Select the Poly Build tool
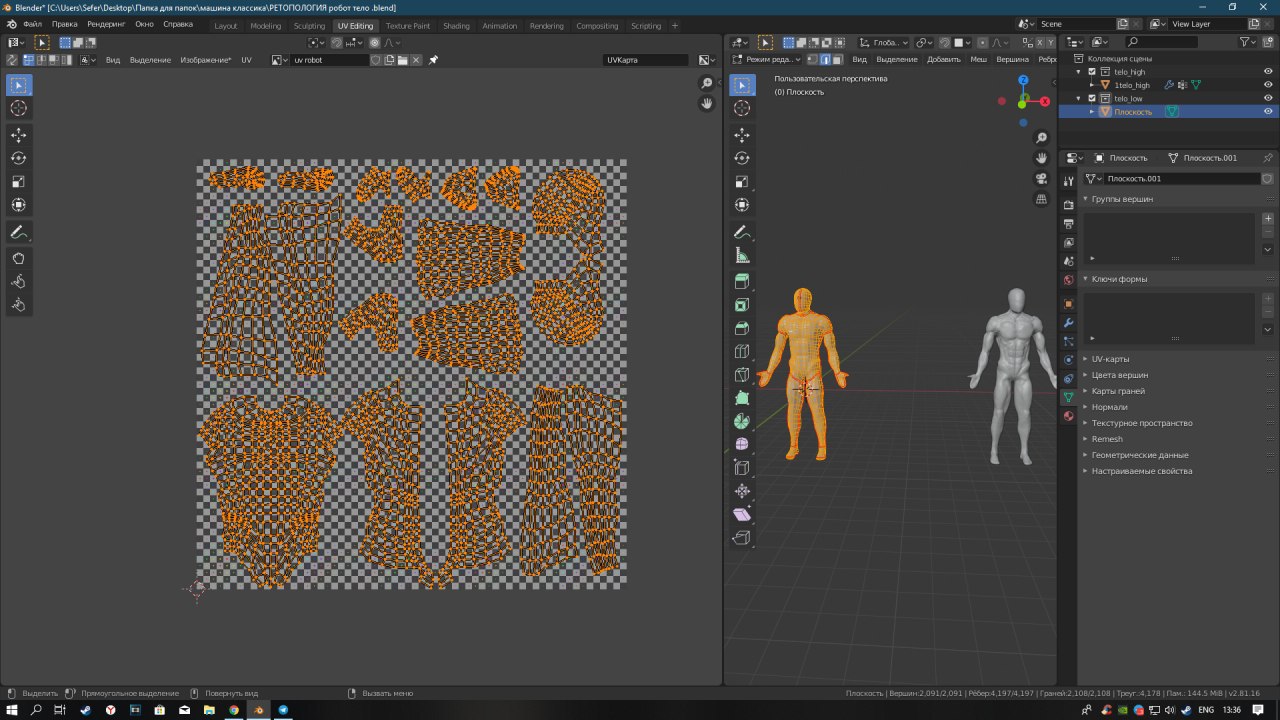 (x=742, y=398)
